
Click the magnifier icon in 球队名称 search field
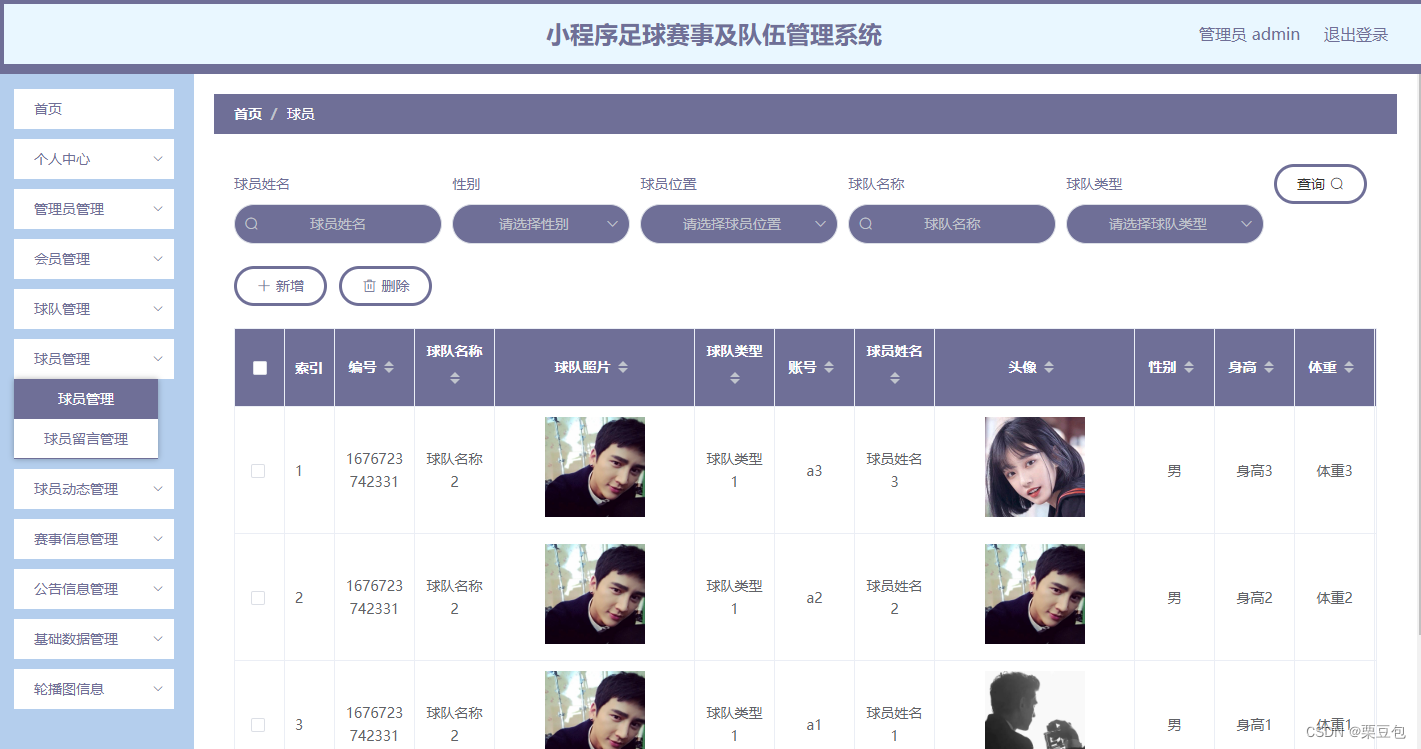coord(866,224)
